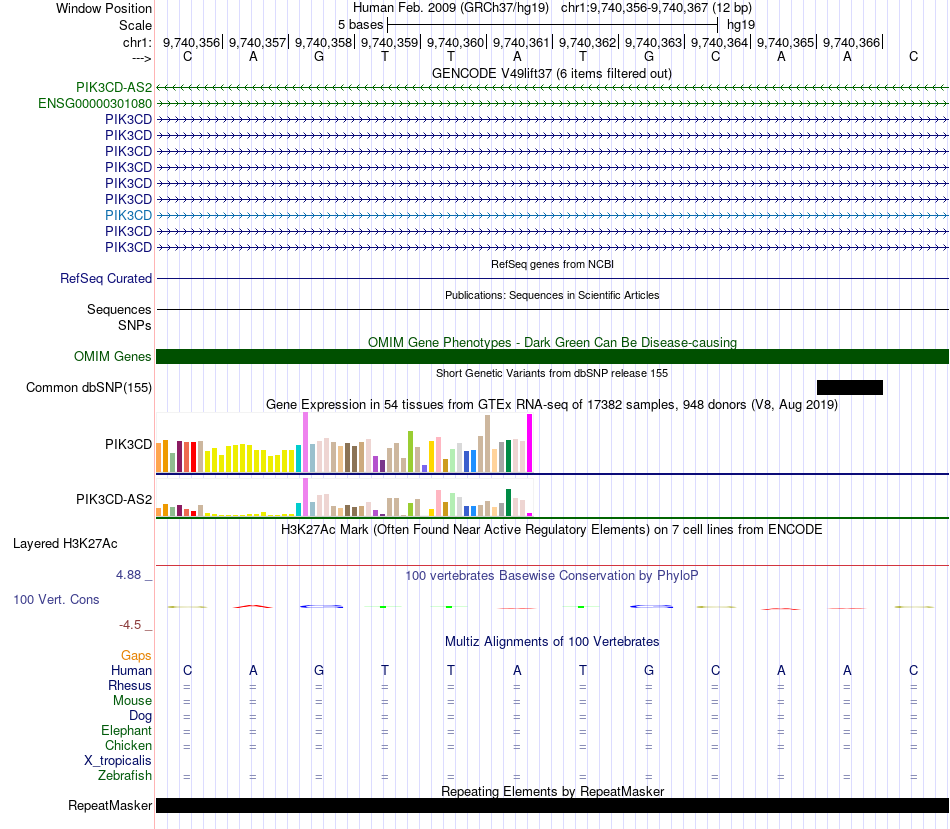Select the black dbSNP variant block
Screen dimensions: 950x829
point(849,387)
